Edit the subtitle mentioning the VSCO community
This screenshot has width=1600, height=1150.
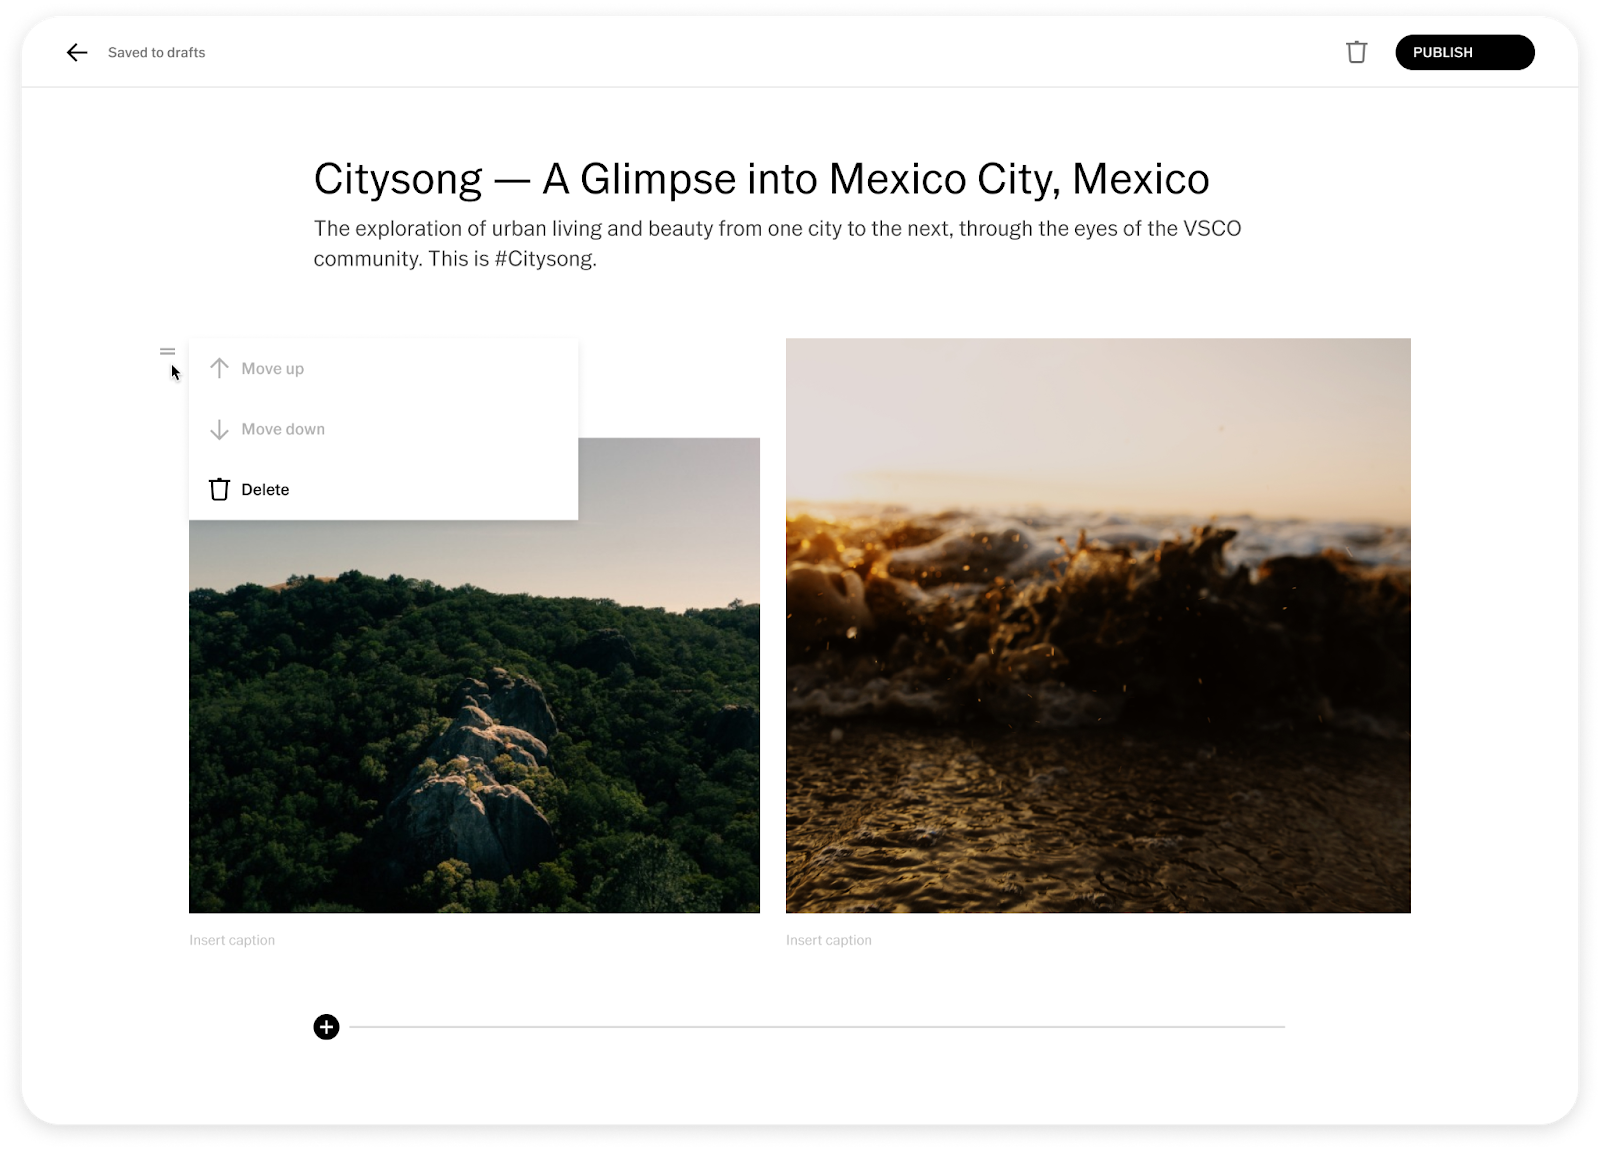777,244
